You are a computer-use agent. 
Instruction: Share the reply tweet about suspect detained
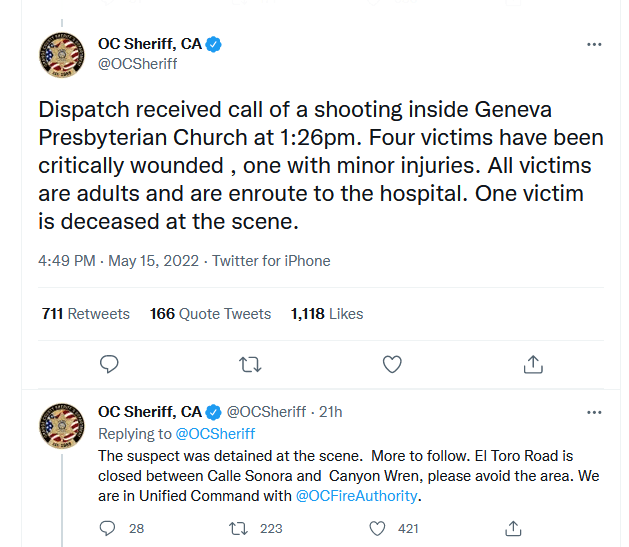tap(513, 528)
